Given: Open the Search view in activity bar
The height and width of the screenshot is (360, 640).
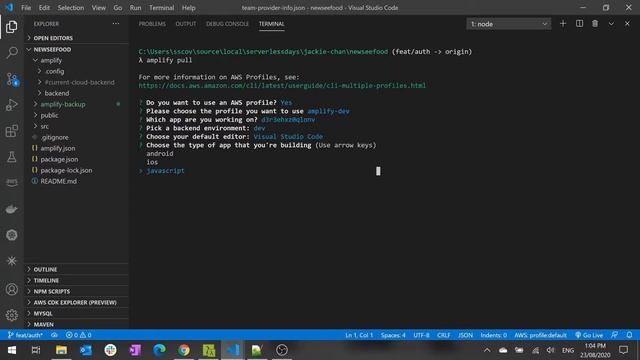Looking at the screenshot, I should (11, 53).
